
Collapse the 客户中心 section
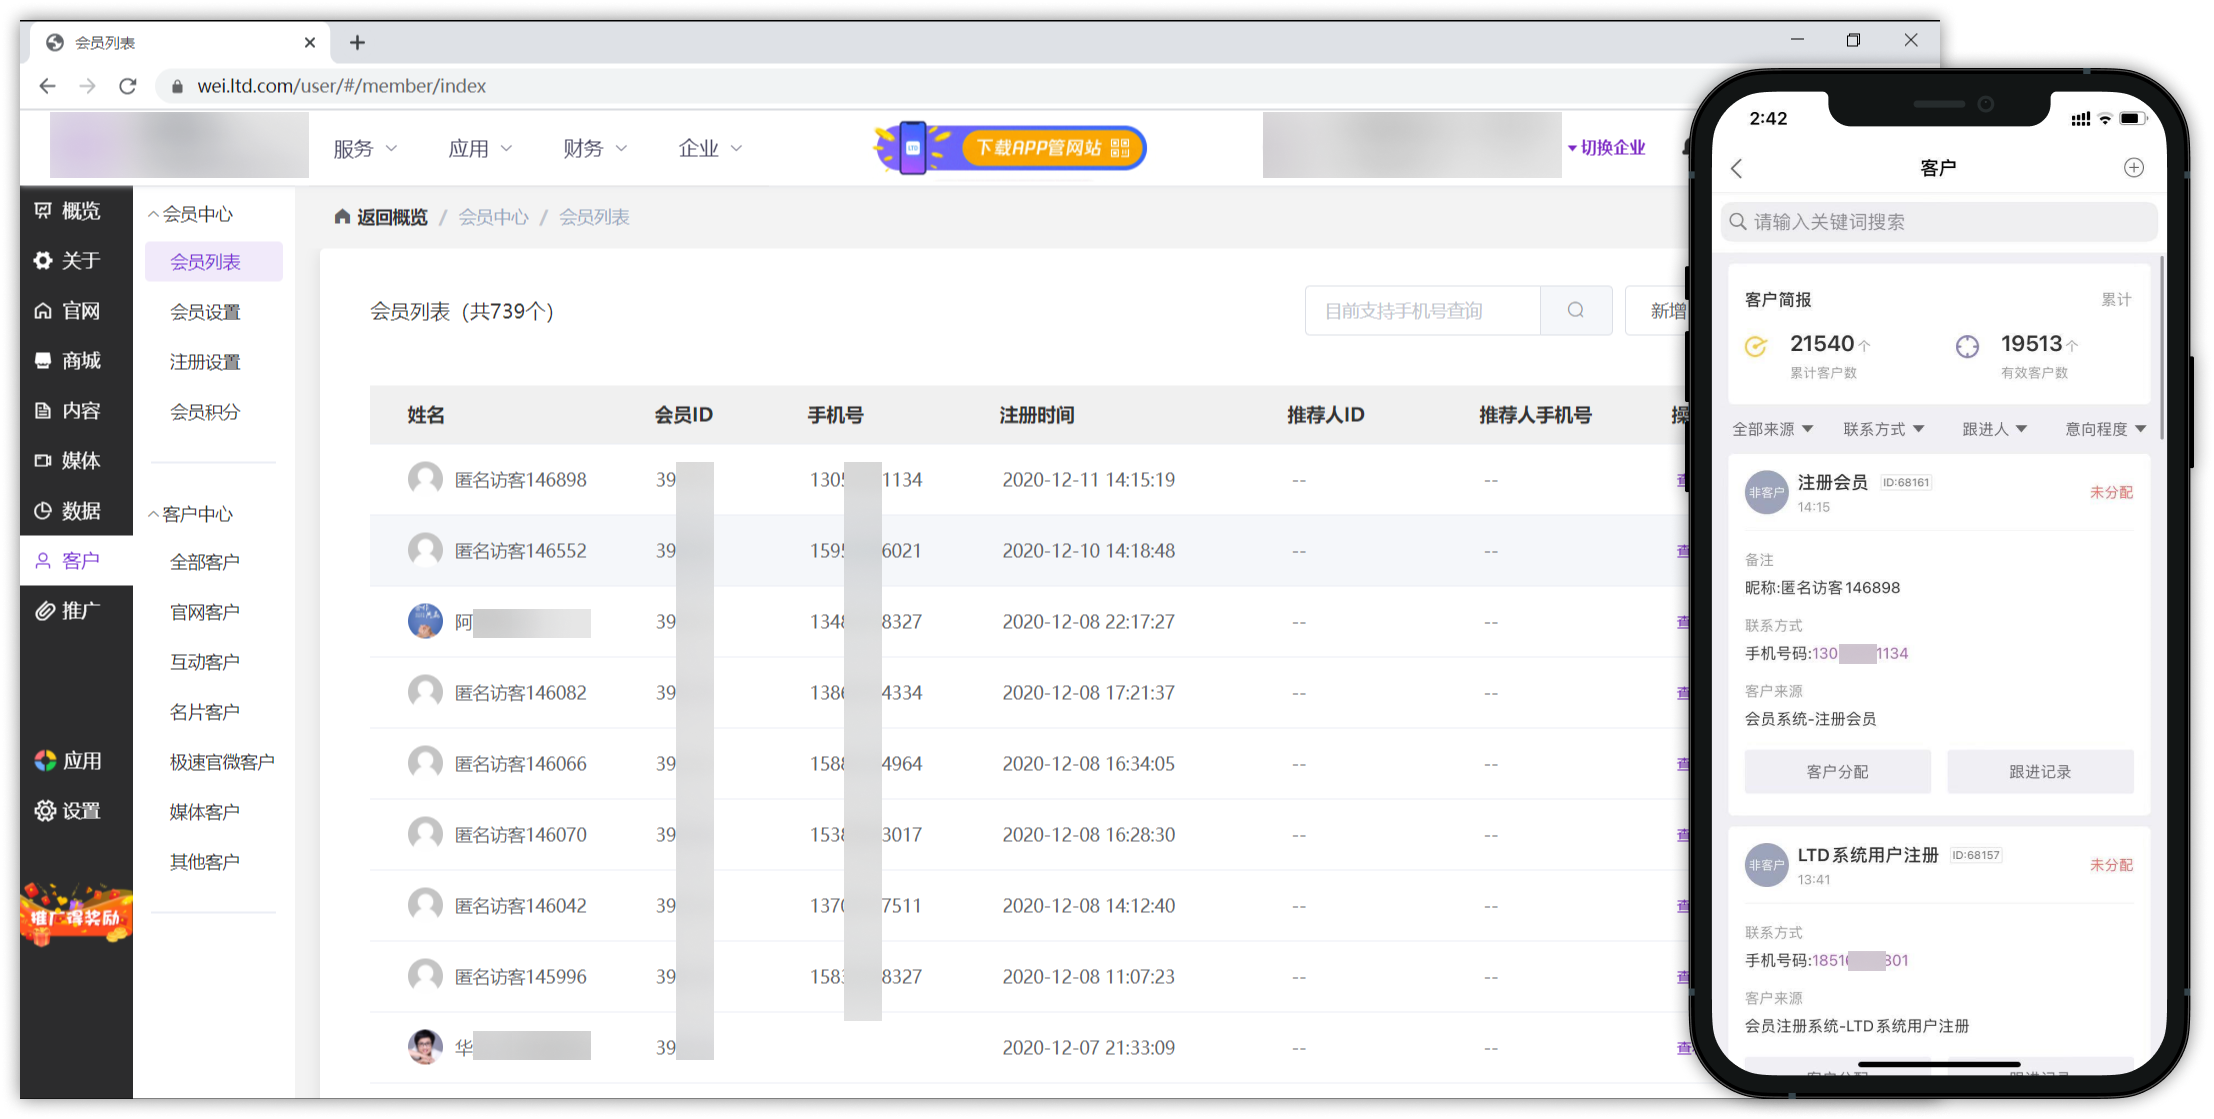pyautogui.click(x=190, y=514)
